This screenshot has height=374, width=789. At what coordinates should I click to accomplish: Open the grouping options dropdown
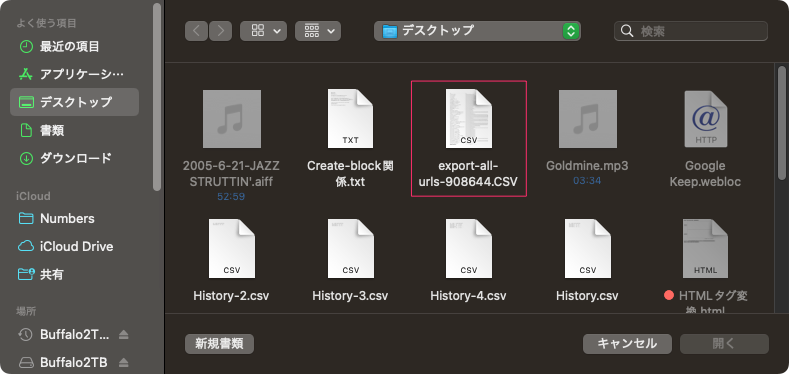point(318,31)
